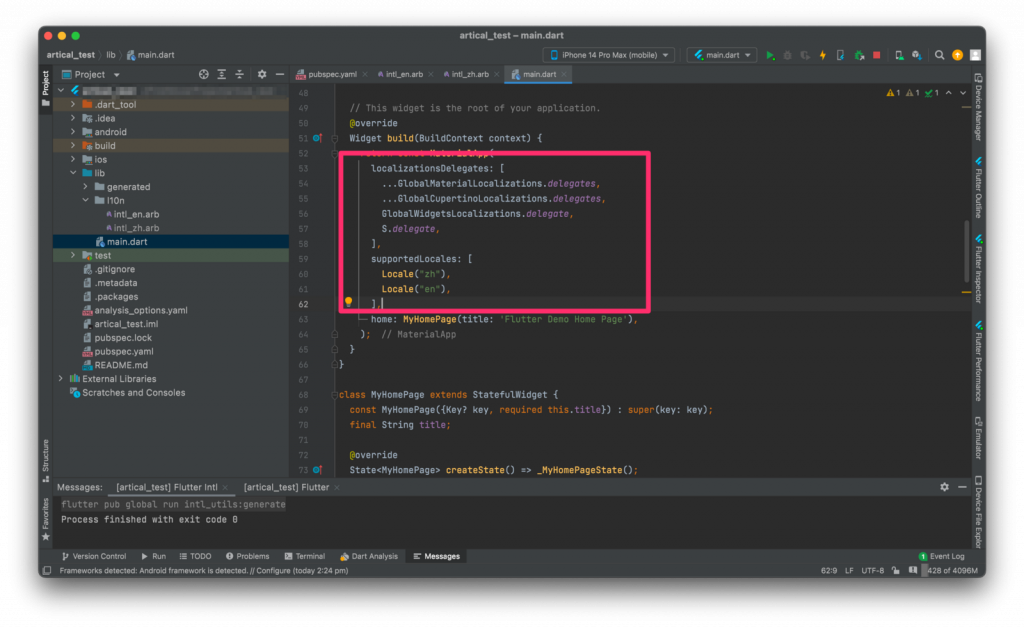Expand the android folder

pyautogui.click(x=73, y=132)
